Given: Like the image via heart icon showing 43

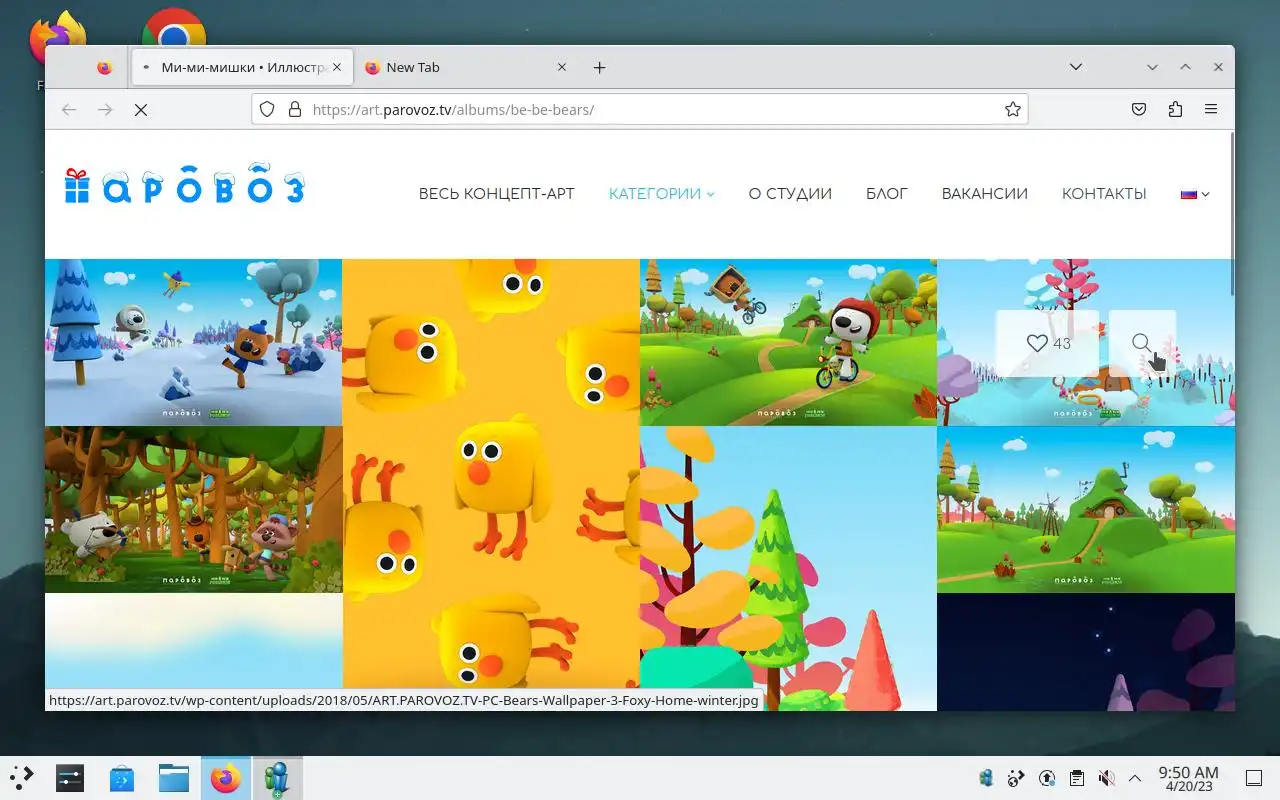Looking at the screenshot, I should click(x=1048, y=343).
